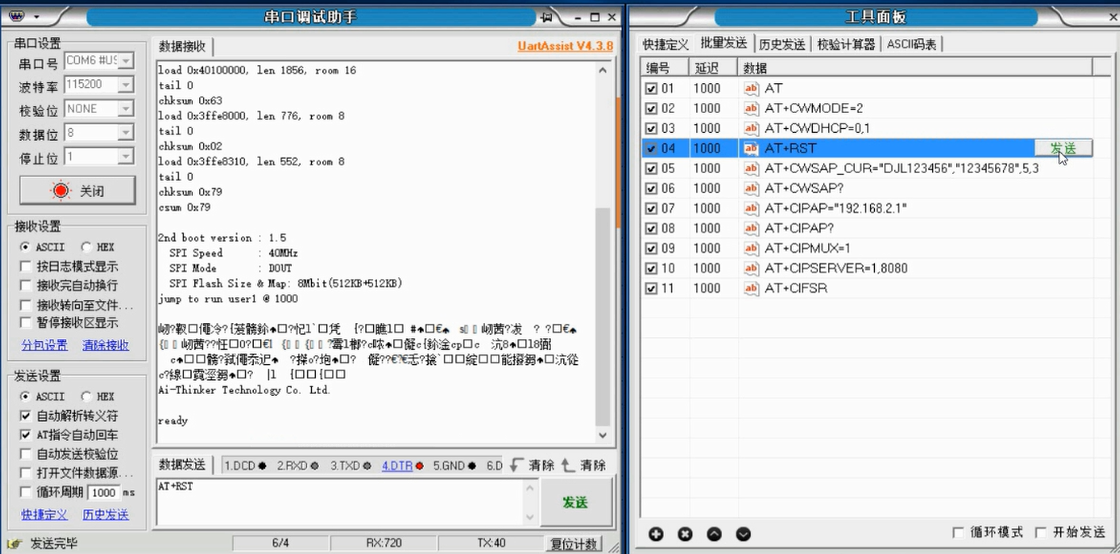This screenshot has width=1120, height=554.
Task: Enable 循环周期 checkbox
Action: click(x=26, y=492)
